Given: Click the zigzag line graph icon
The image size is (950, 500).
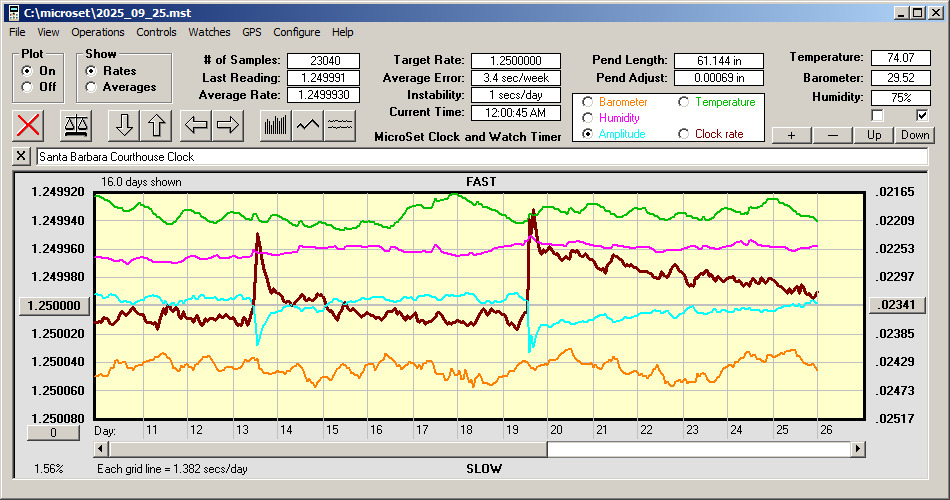Looking at the screenshot, I should coord(308,125).
